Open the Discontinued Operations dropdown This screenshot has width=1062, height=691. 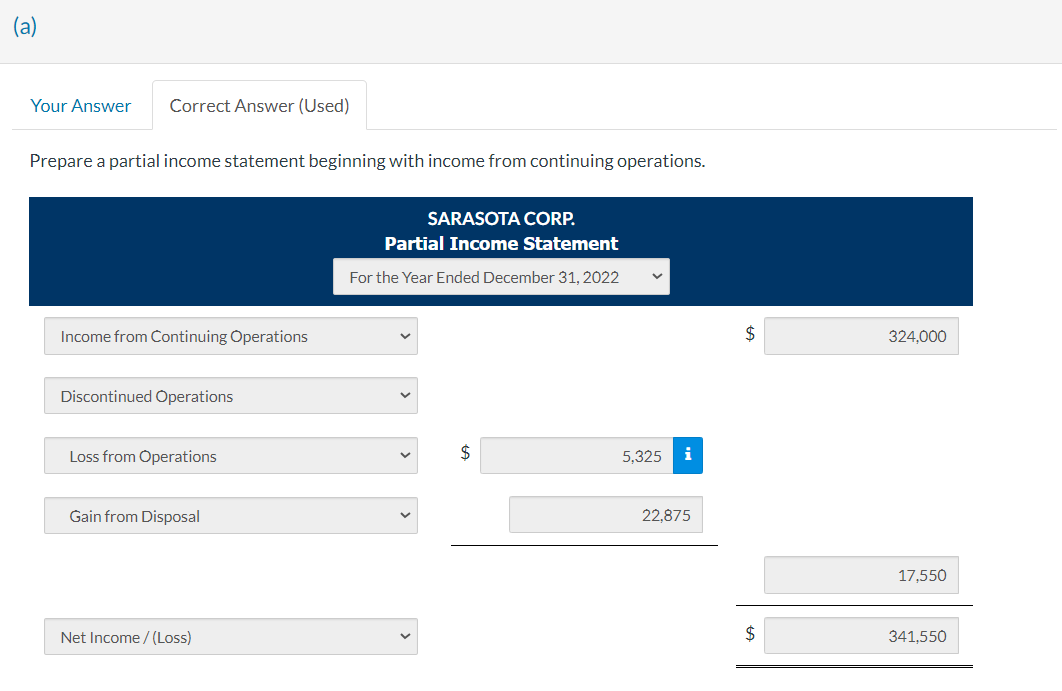[x=230, y=395]
